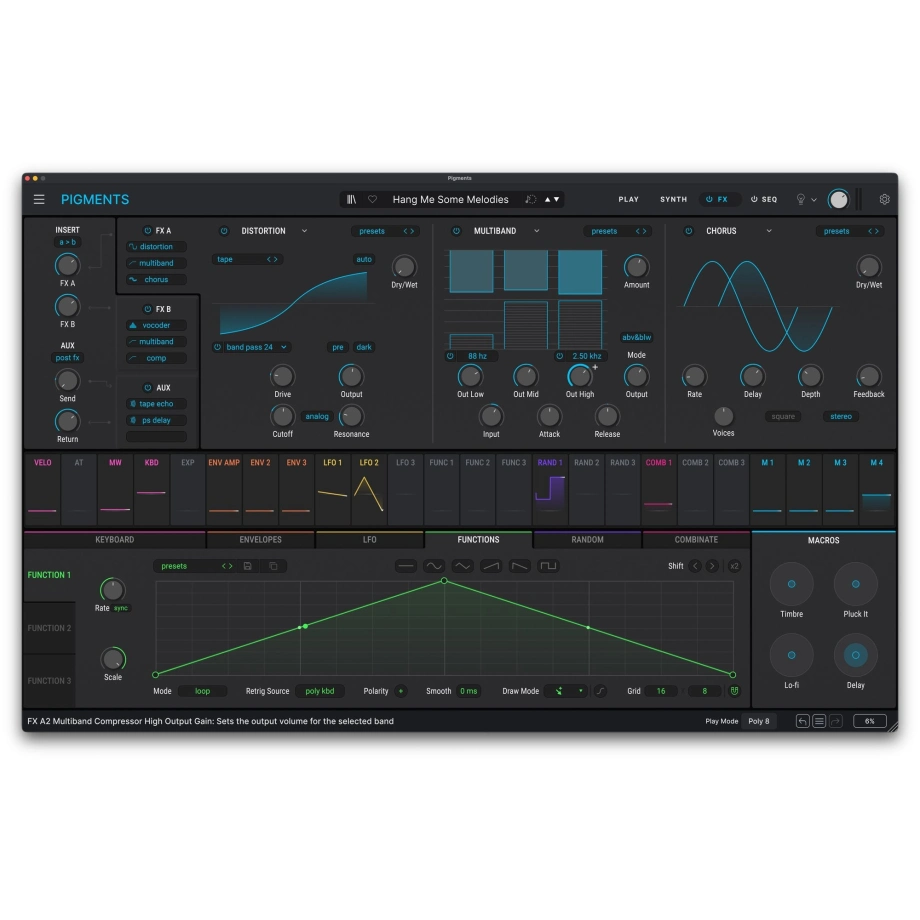920x920 pixels.
Task: Toggle the Chorus effect power button
Action: click(689, 231)
